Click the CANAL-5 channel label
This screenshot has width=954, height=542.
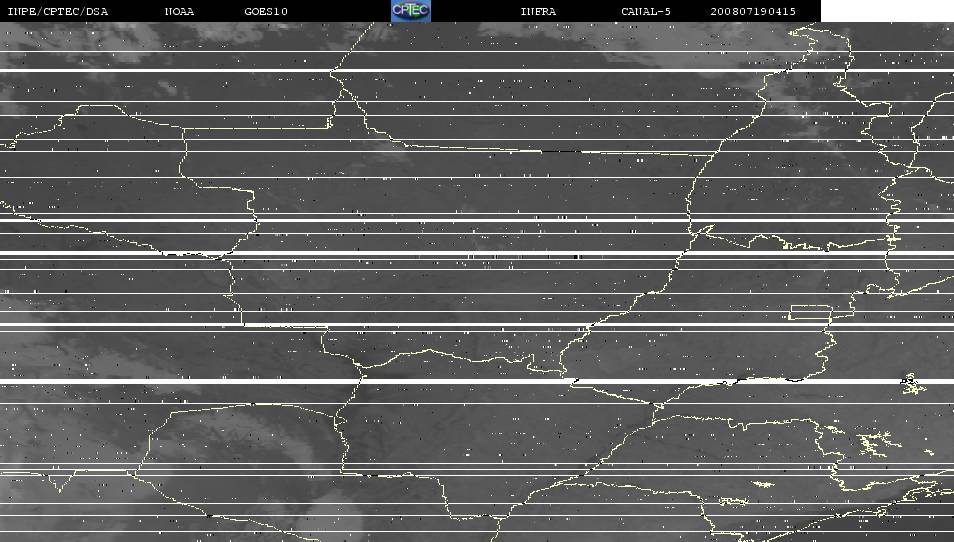(646, 12)
